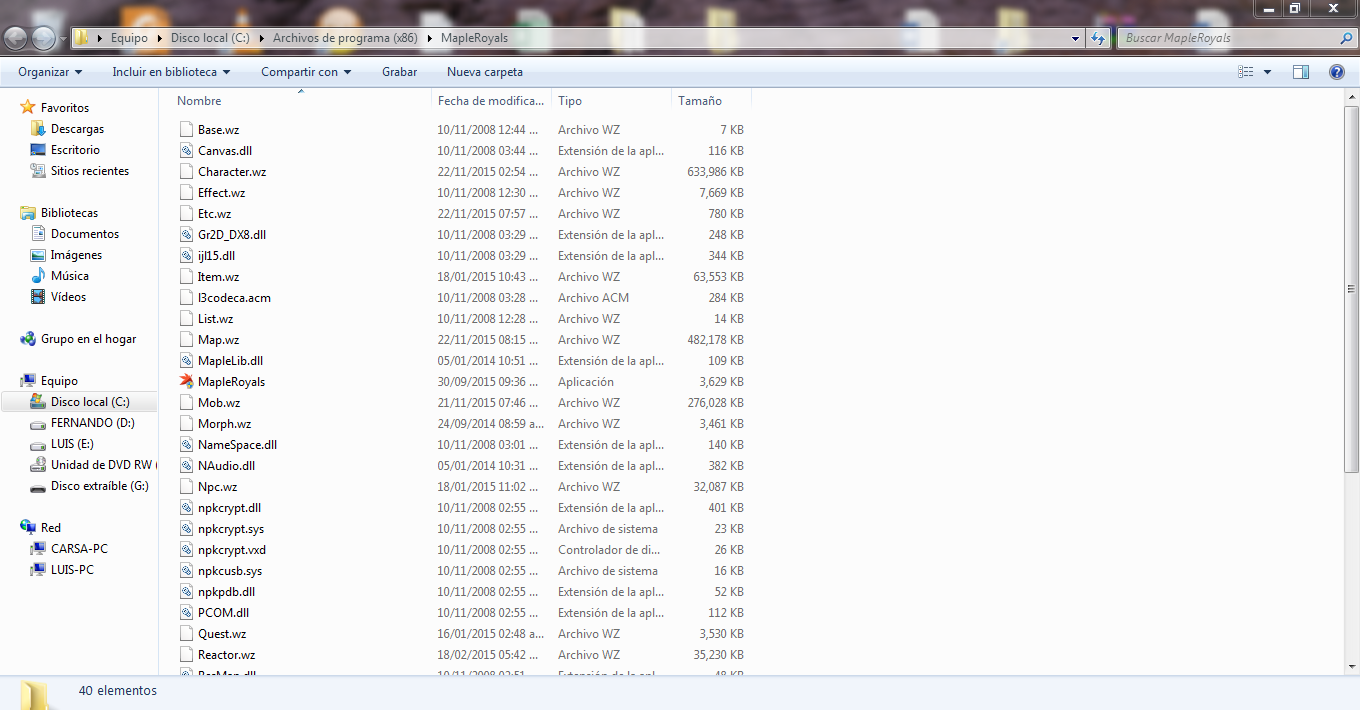Open the address bar history dropdown

1076,38
